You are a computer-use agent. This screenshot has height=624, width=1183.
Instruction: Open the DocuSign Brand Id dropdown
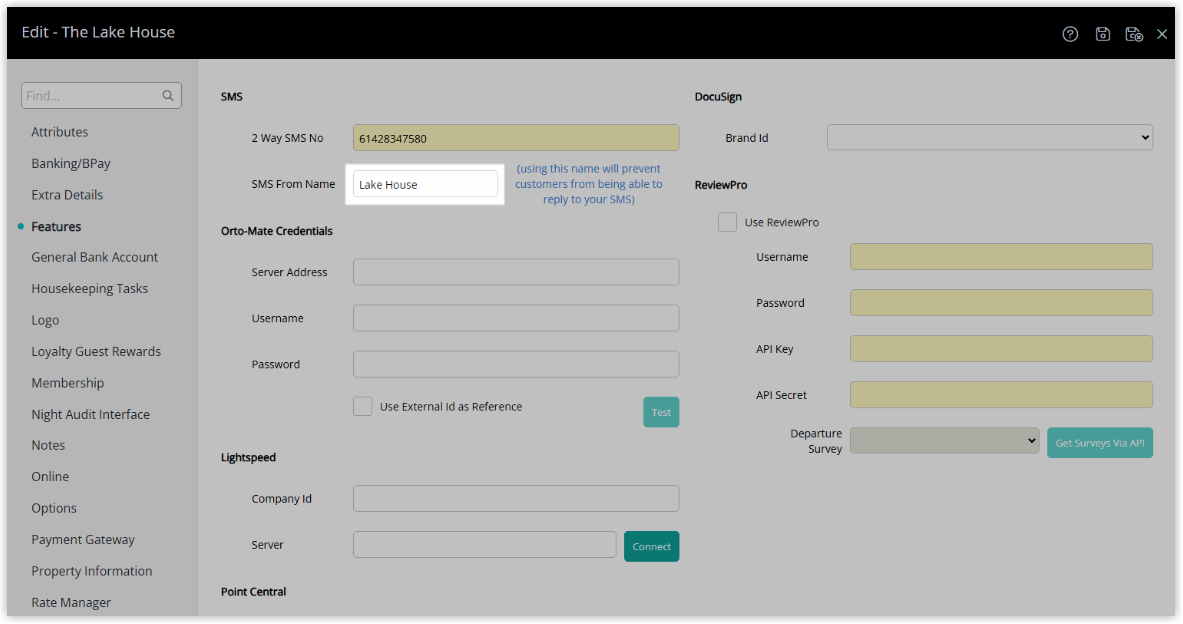(990, 137)
